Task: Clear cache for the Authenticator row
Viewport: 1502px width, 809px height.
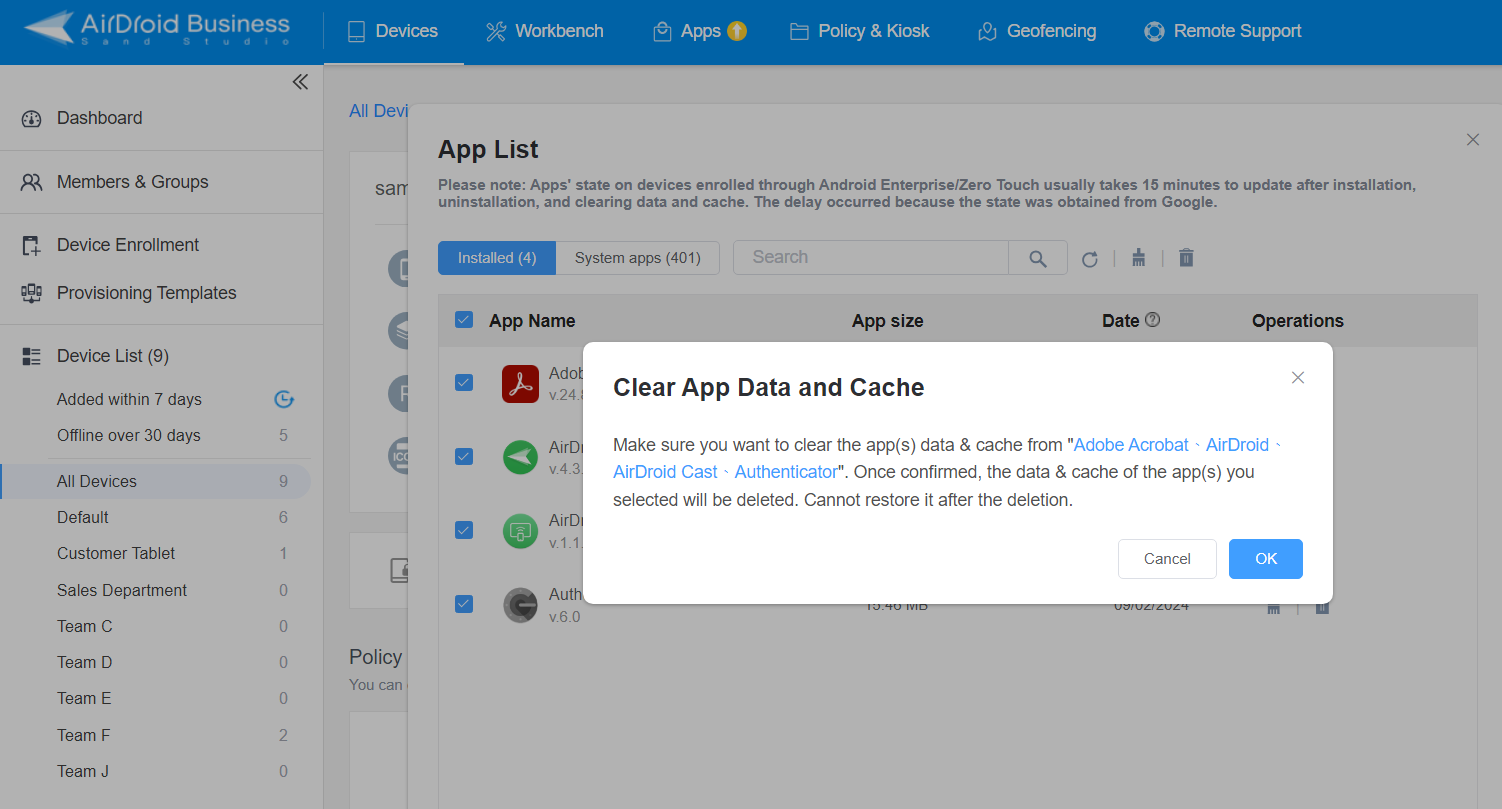Action: [x=1273, y=608]
